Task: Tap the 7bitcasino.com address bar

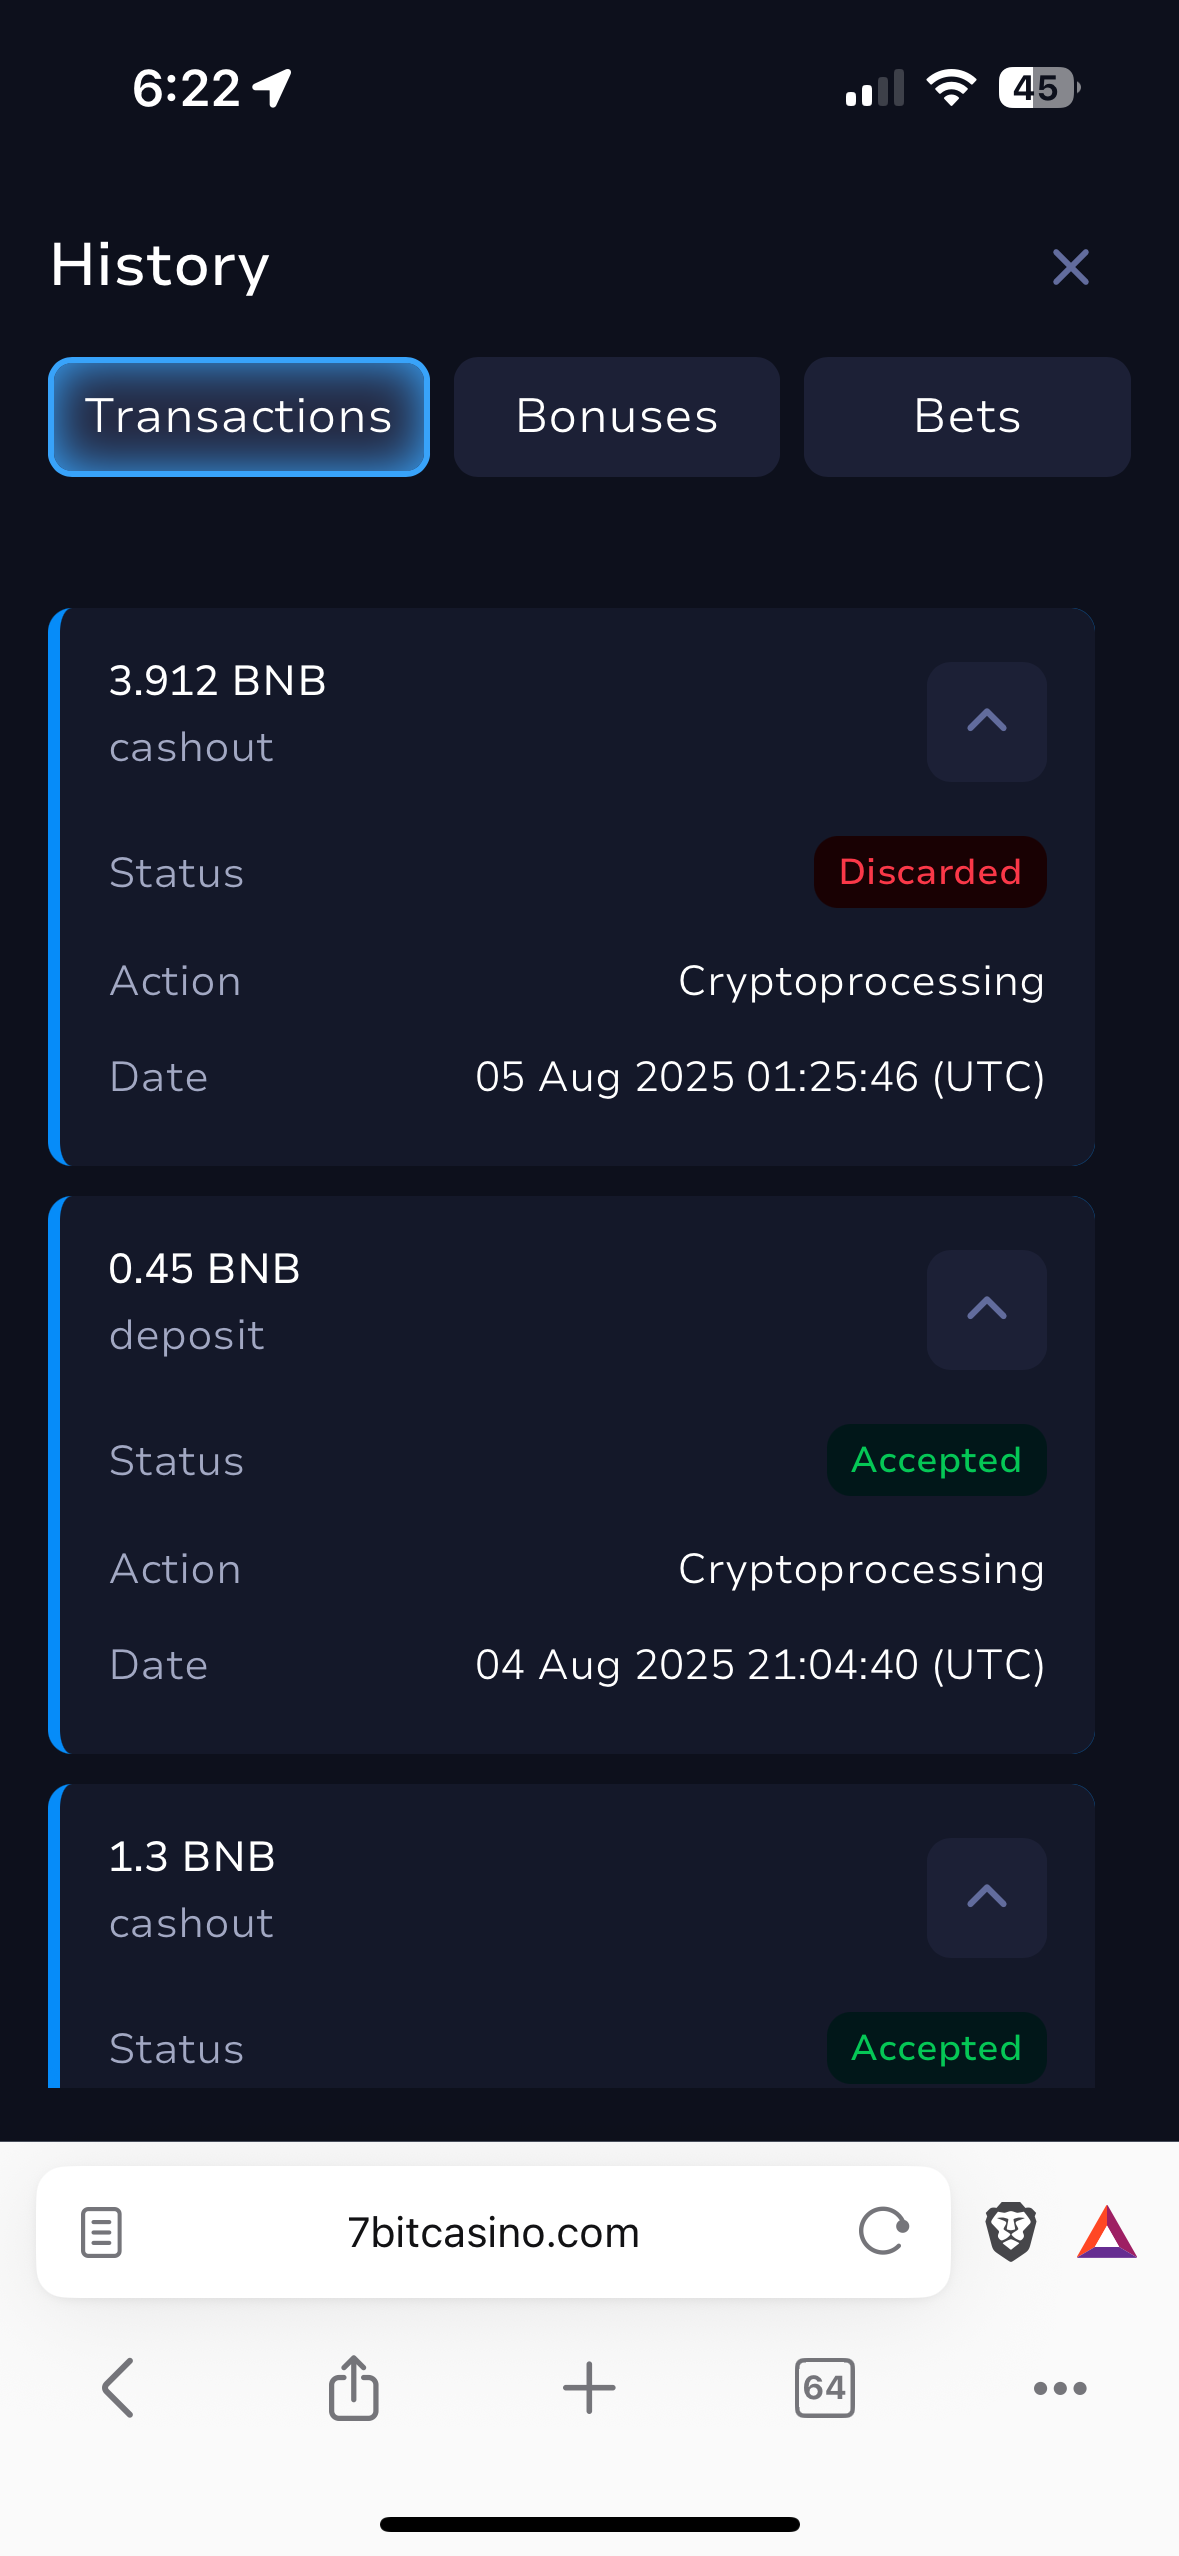Action: pyautogui.click(x=493, y=2232)
